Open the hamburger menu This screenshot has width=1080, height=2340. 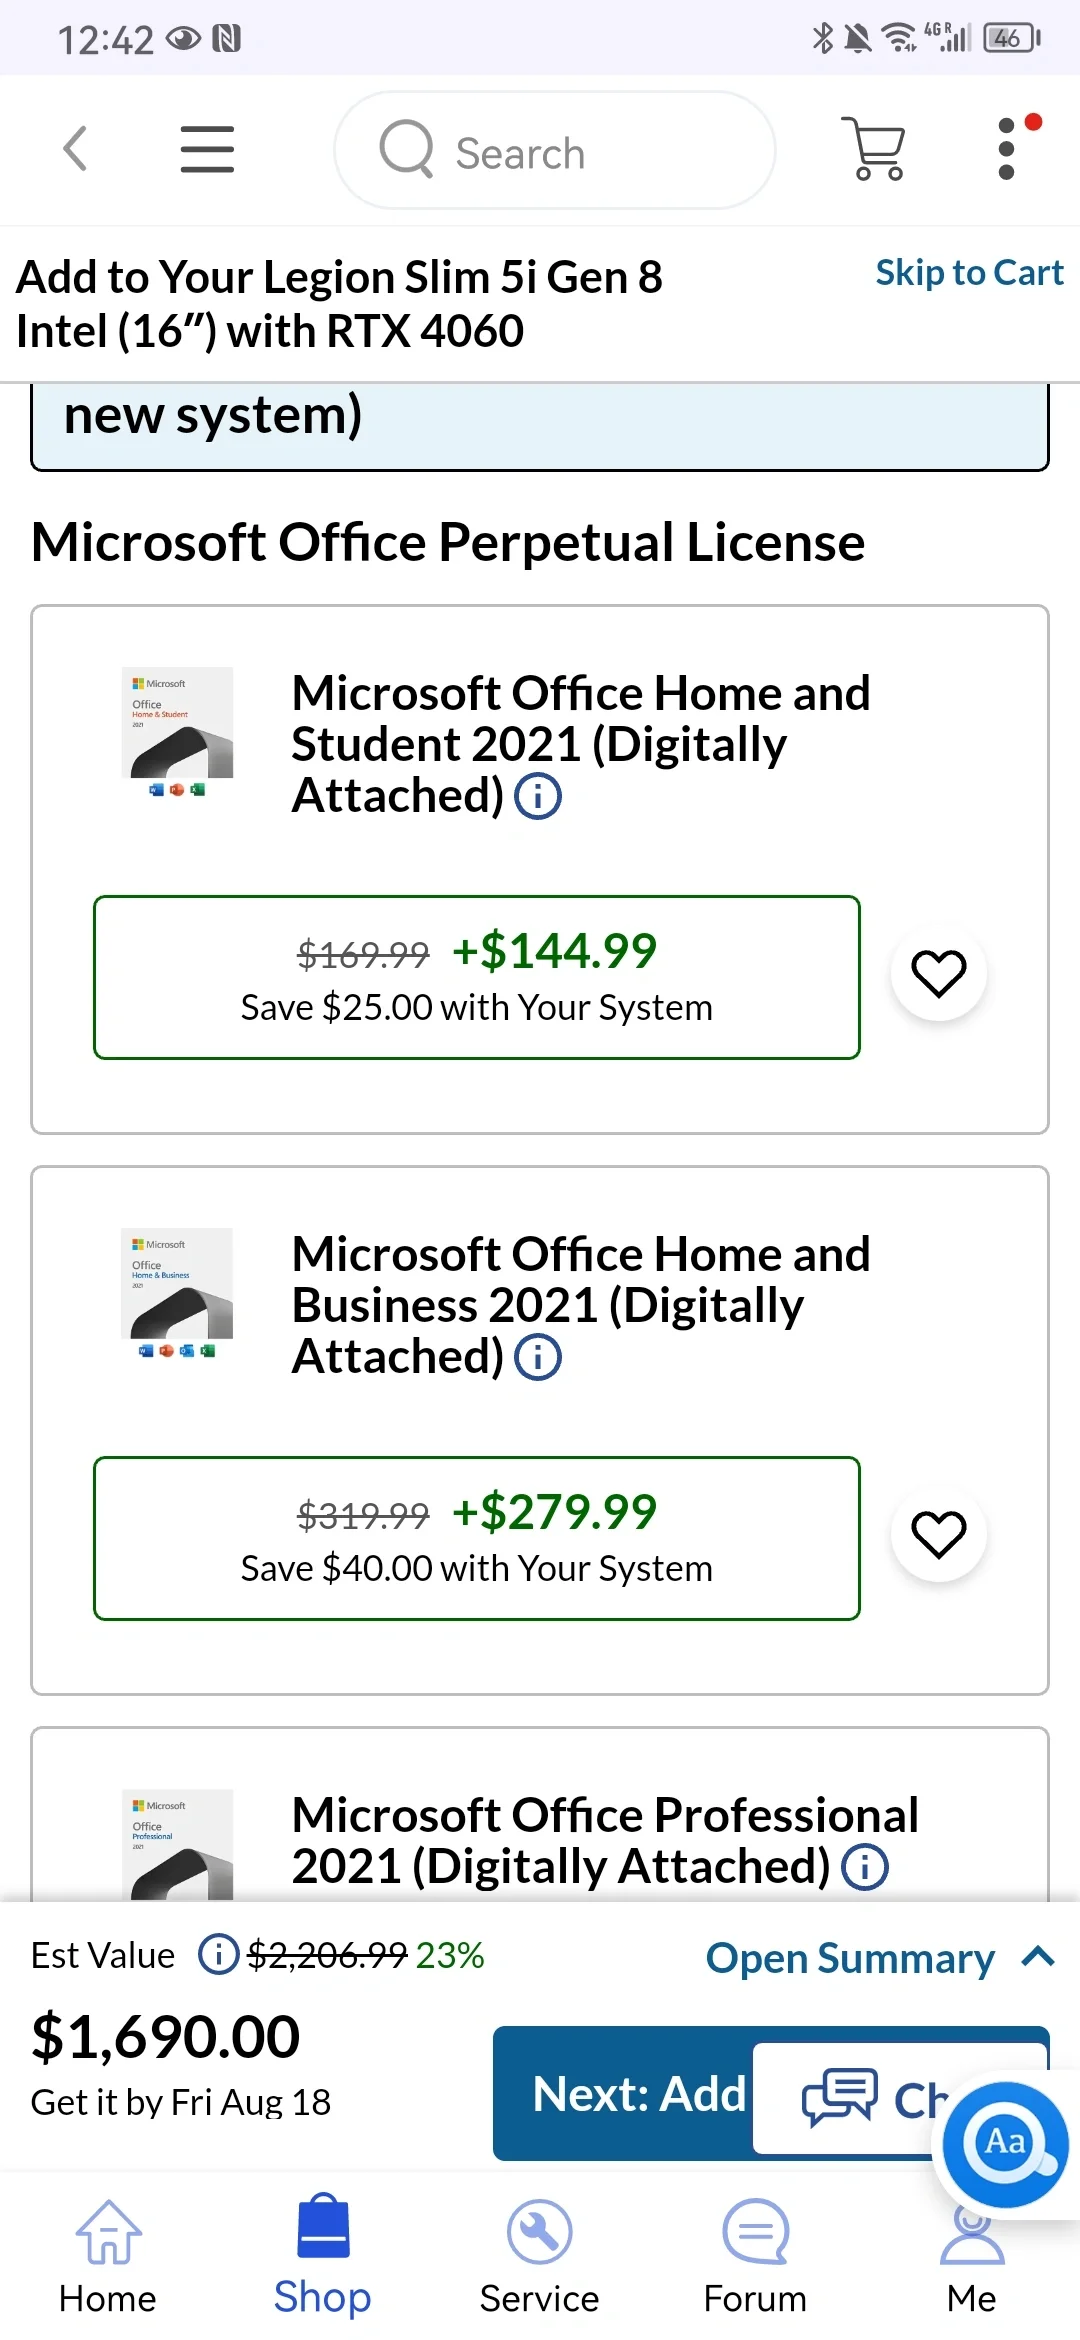pyautogui.click(x=207, y=150)
